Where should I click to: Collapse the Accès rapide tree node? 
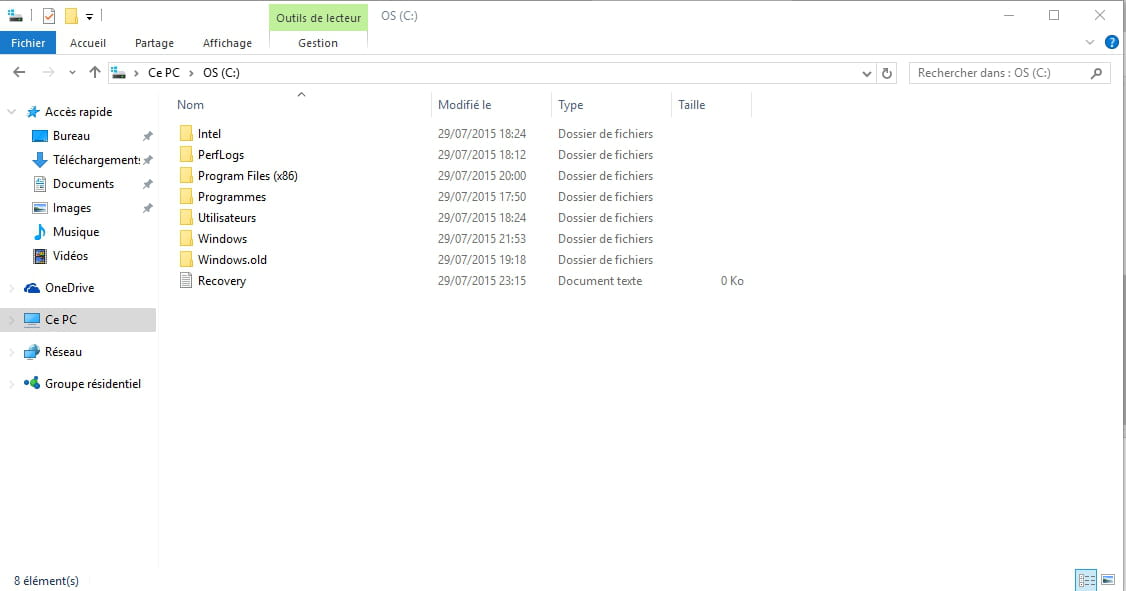point(11,112)
